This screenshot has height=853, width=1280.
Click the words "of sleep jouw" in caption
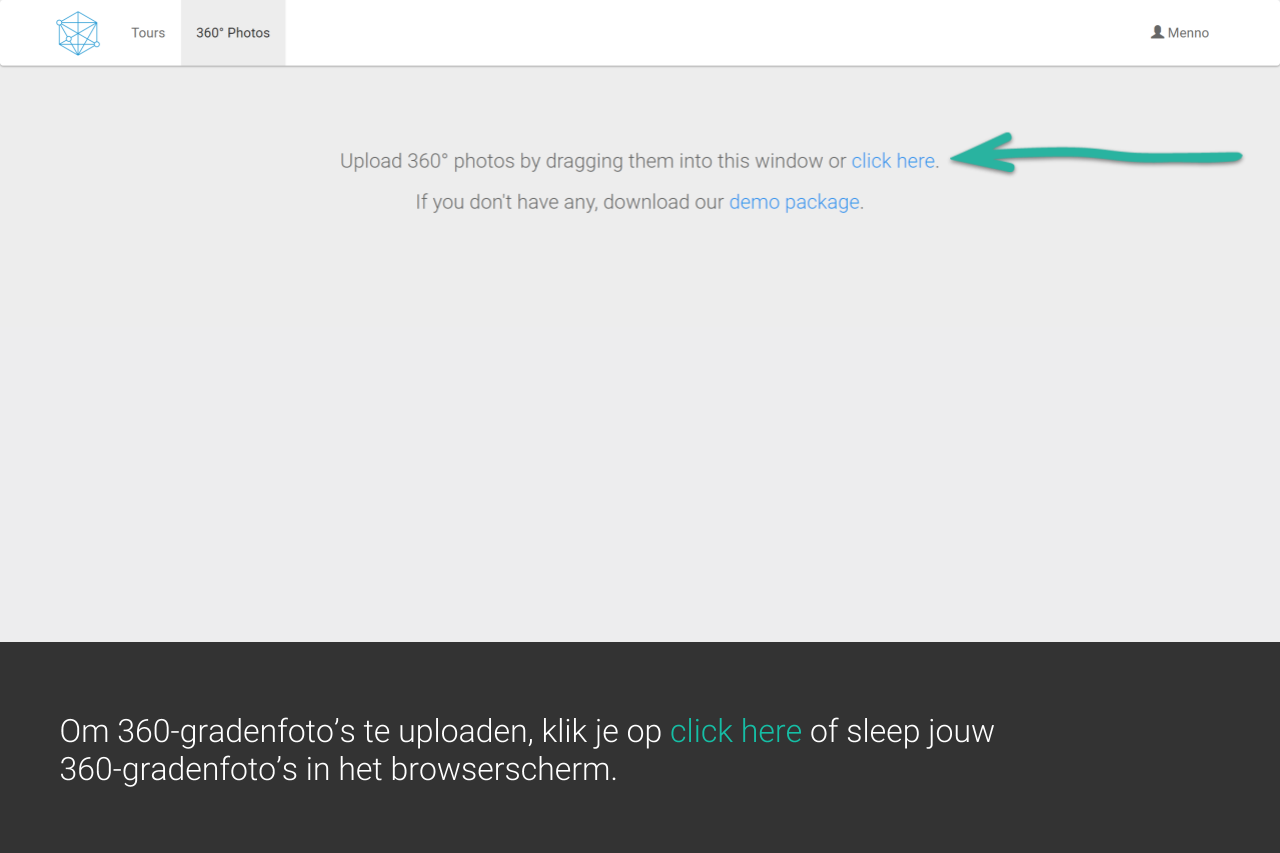(902, 731)
